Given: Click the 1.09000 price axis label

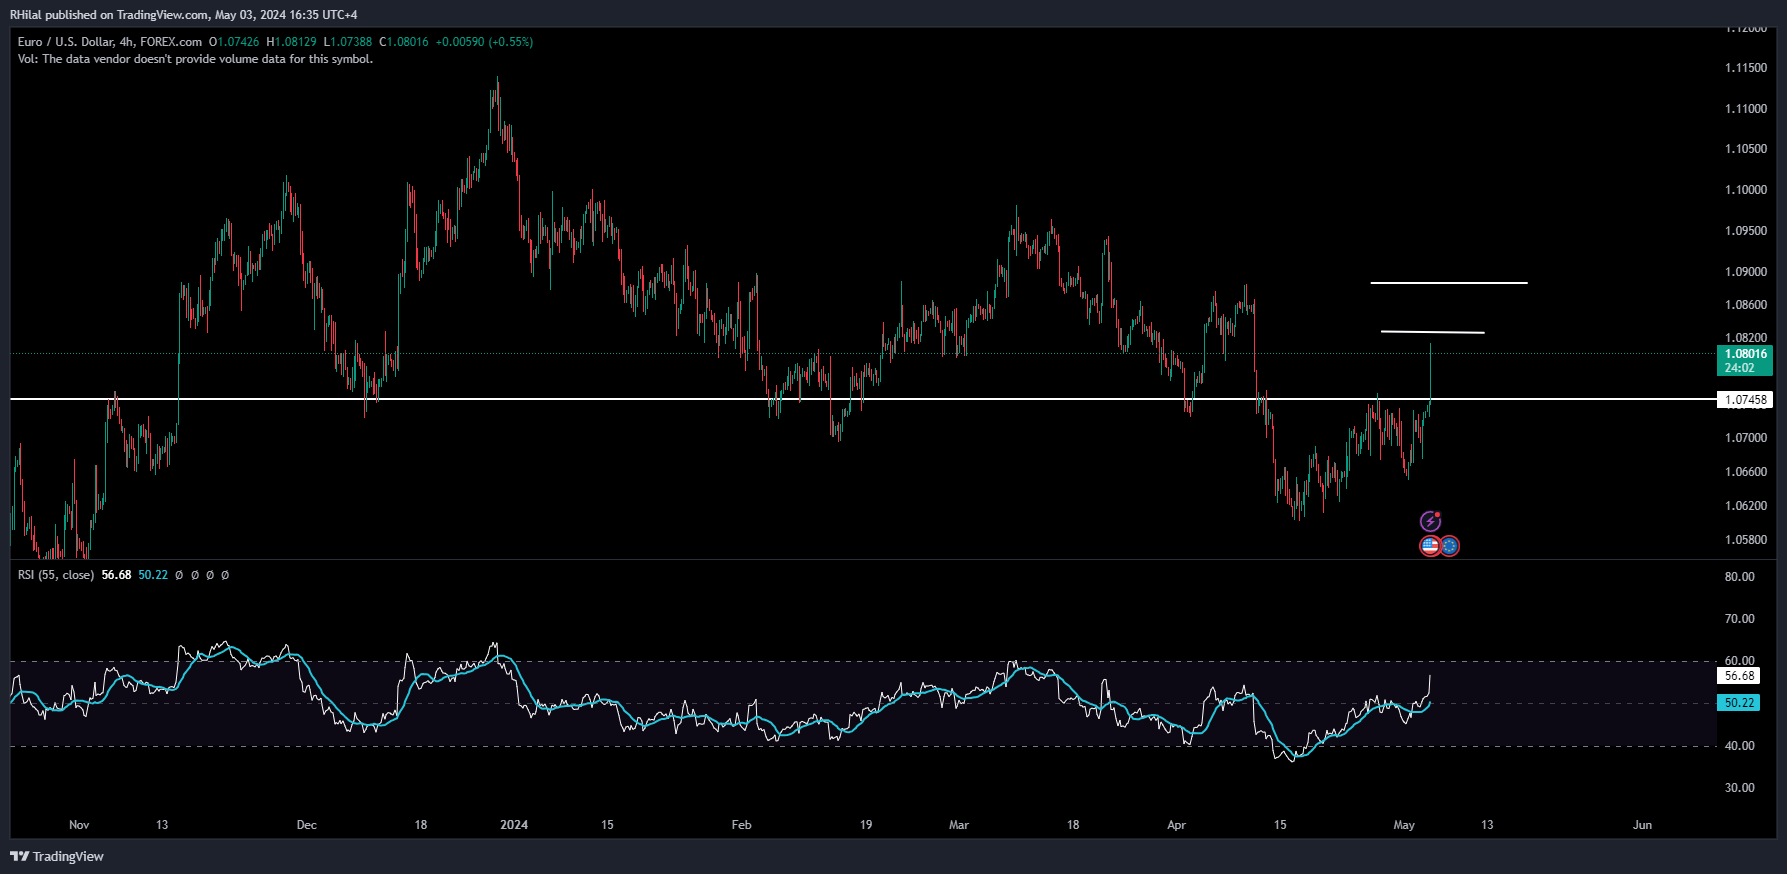Looking at the screenshot, I should pyautogui.click(x=1746, y=272).
